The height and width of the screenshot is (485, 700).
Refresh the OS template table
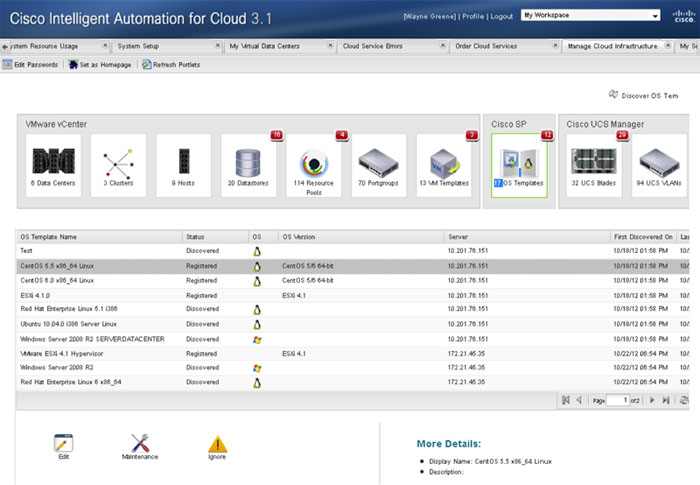click(683, 400)
